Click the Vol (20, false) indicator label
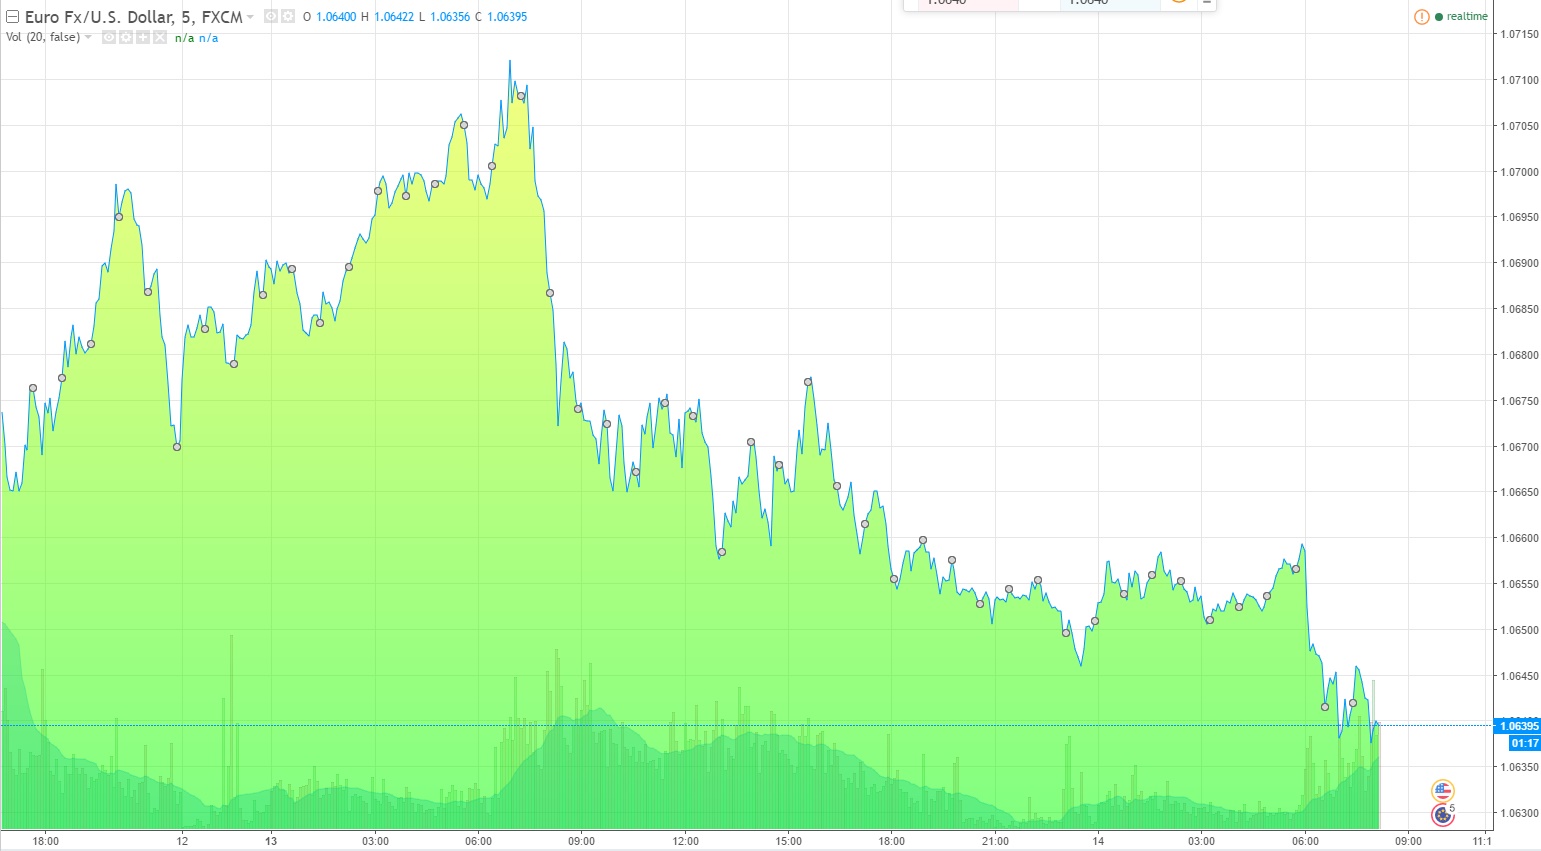This screenshot has width=1541, height=851. [x=43, y=38]
